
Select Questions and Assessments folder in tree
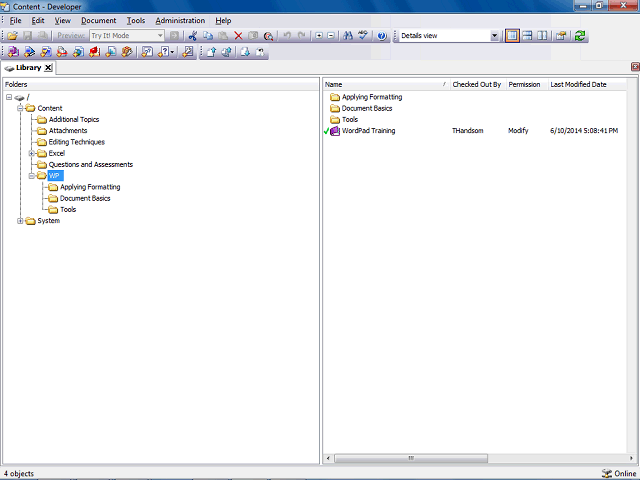(x=91, y=164)
